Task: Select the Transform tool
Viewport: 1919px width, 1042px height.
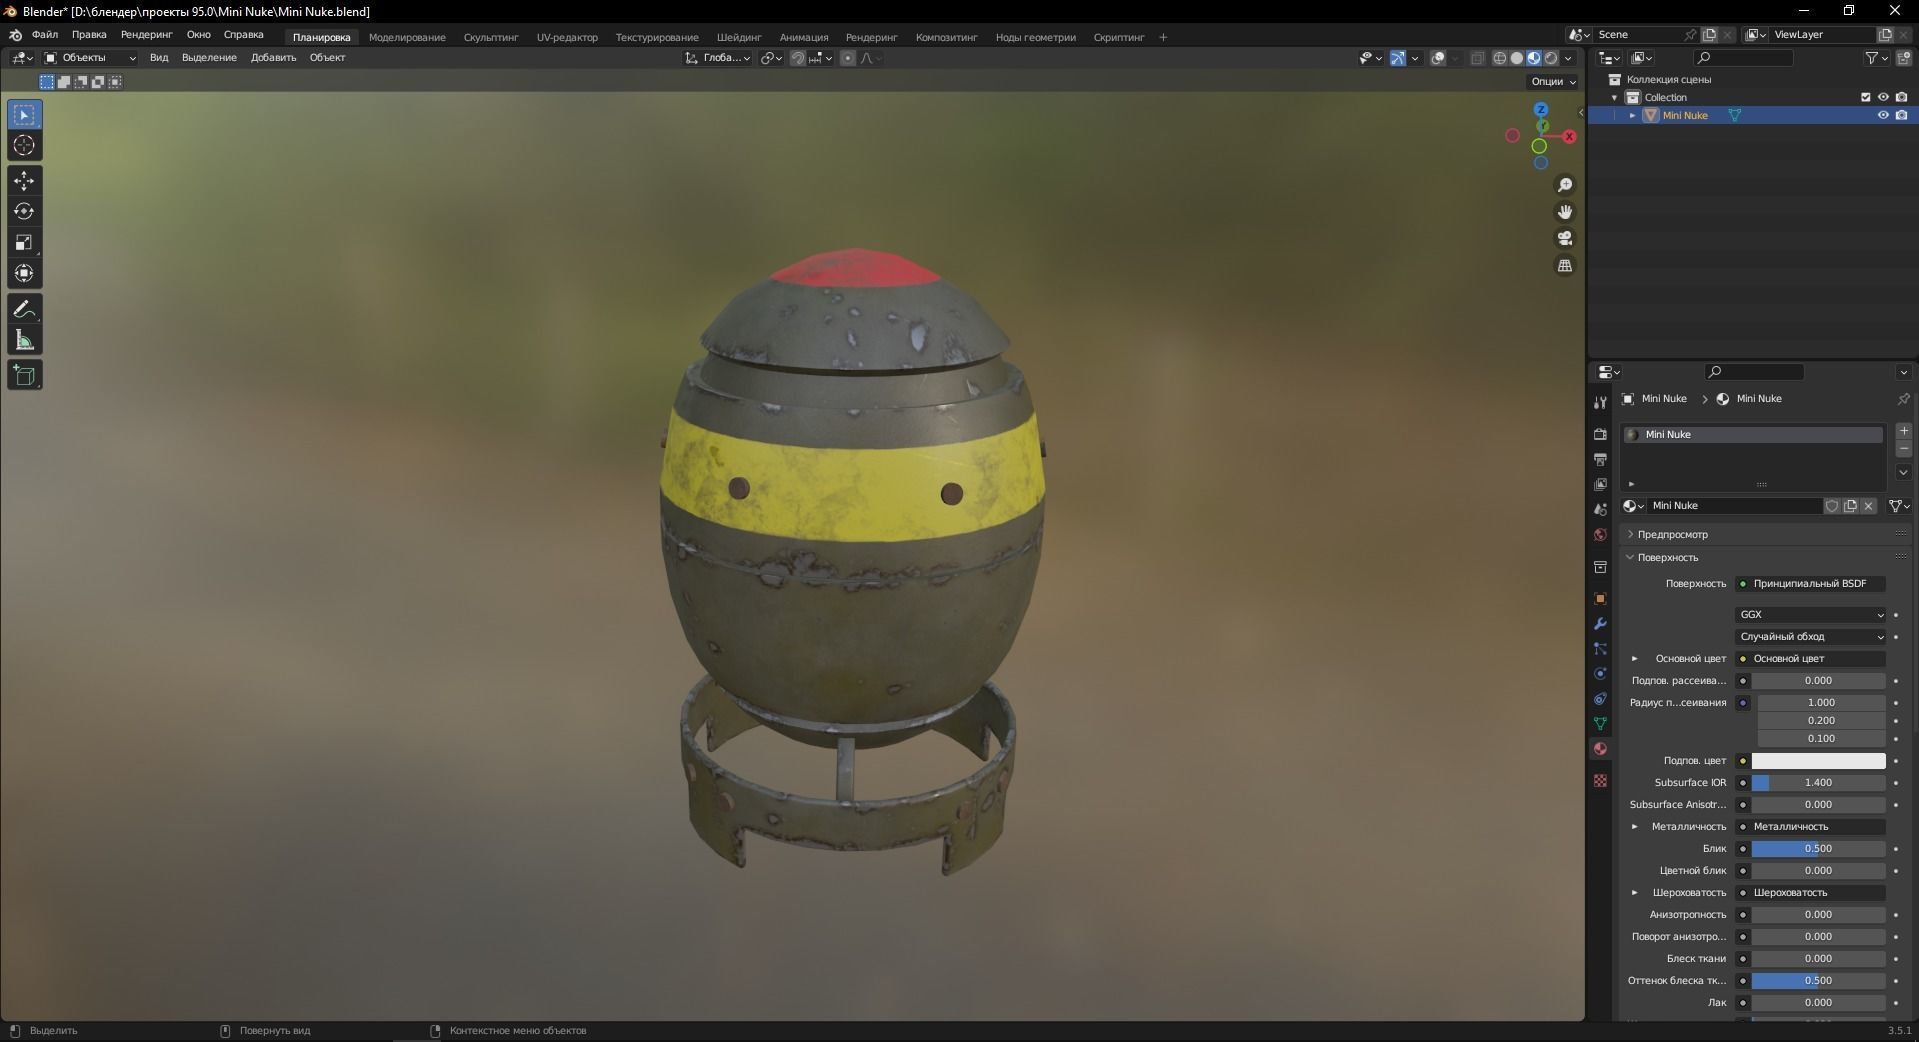Action: (24, 273)
